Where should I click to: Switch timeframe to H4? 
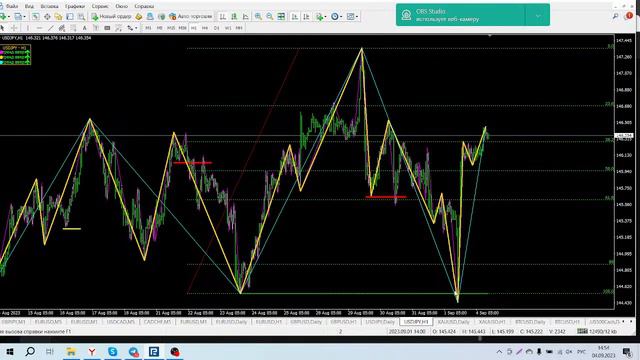click(205, 28)
